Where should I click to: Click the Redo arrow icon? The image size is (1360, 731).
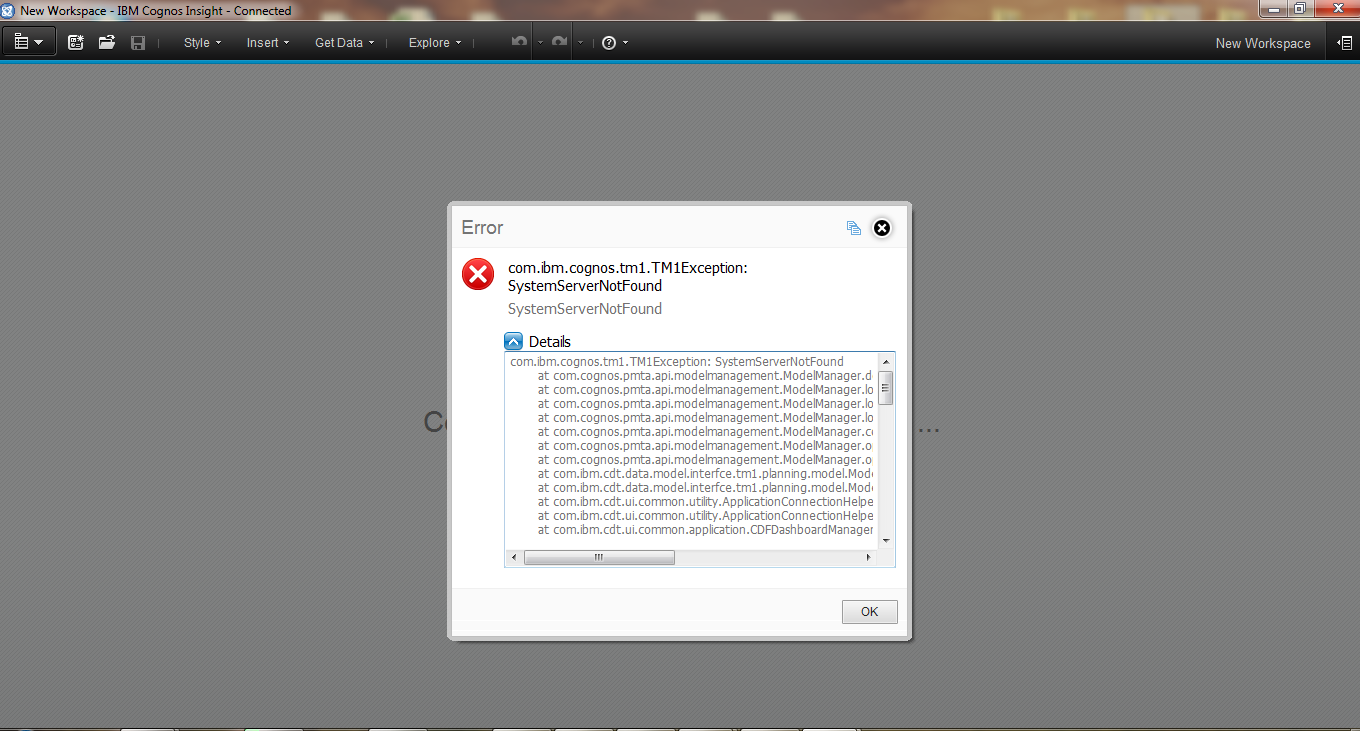[559, 43]
